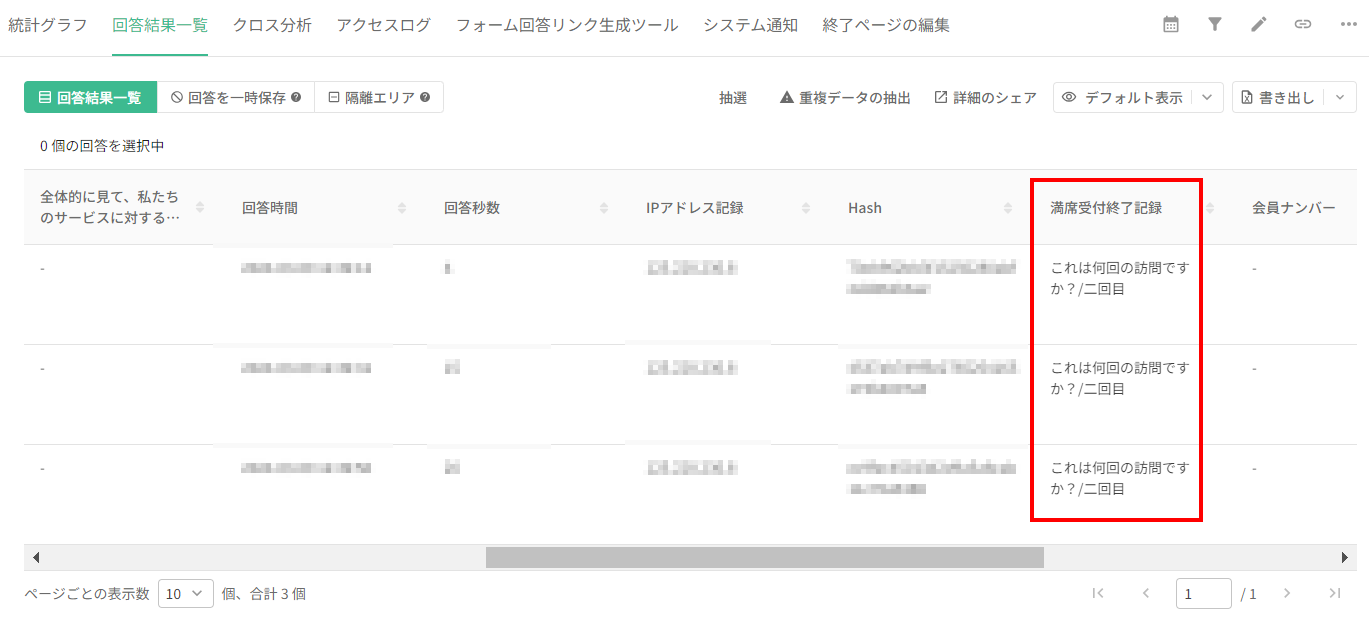Sort by Hash column arrows

tap(1008, 208)
